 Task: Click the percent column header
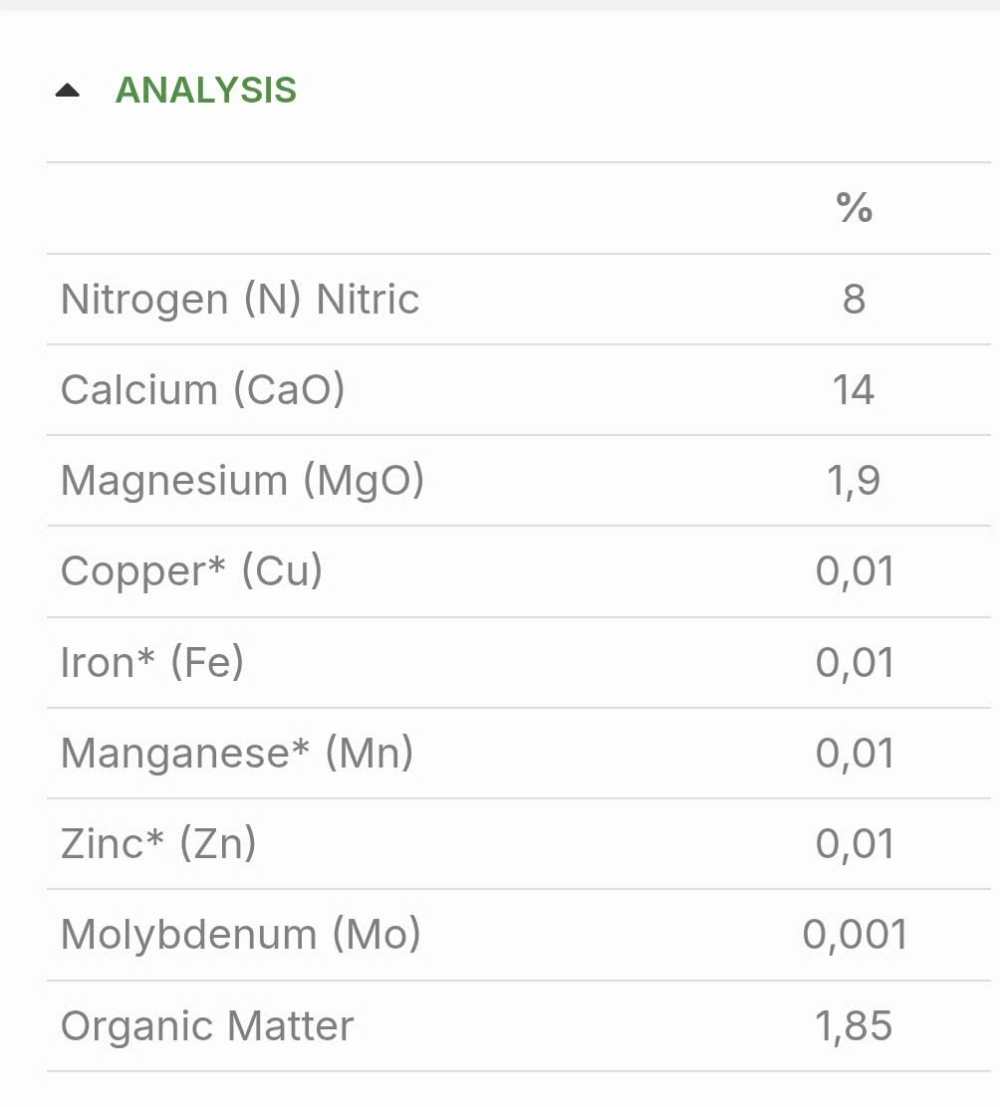[x=854, y=208]
